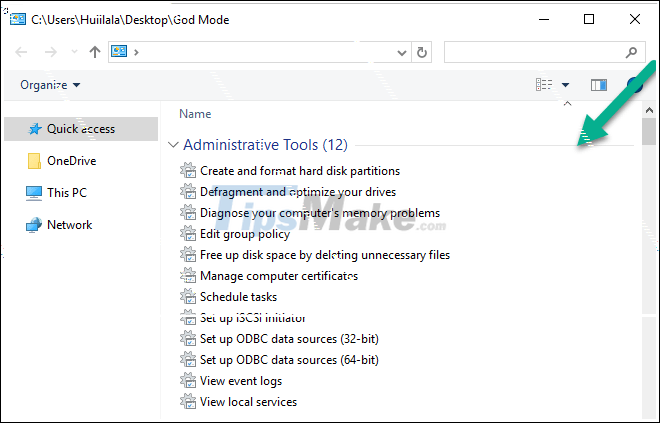Viewport: 660px width, 423px height.
Task: Click the scrollbar up arrow
Action: (649, 110)
